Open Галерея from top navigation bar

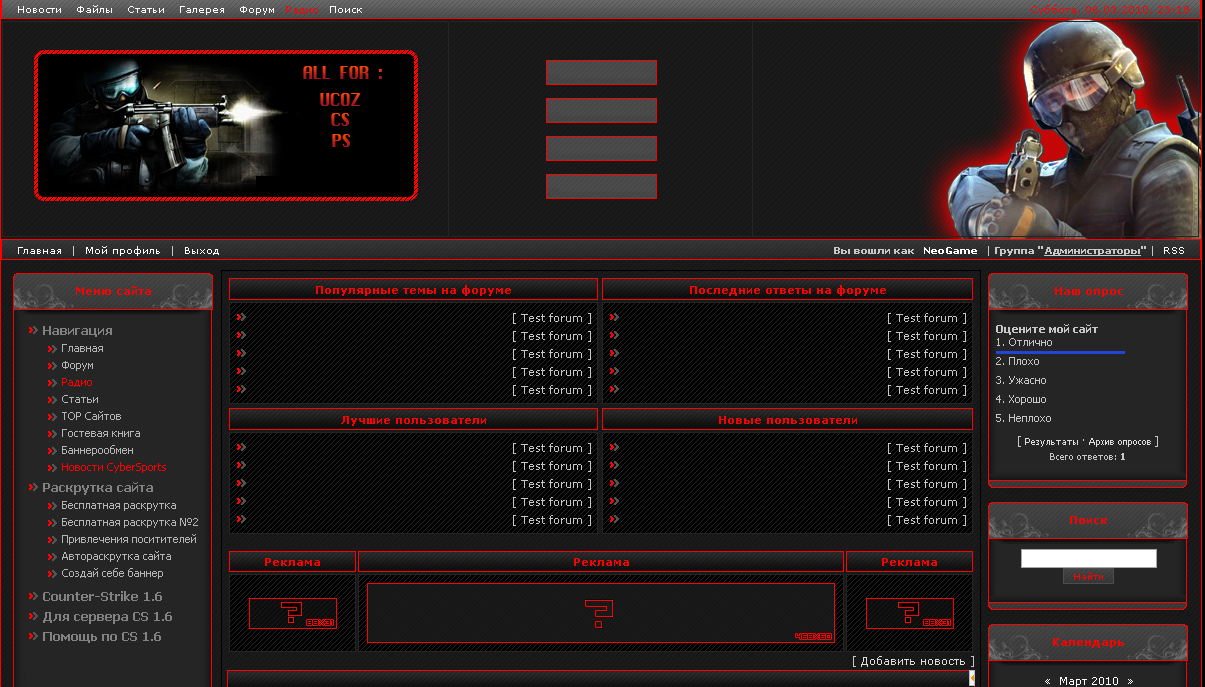(201, 10)
